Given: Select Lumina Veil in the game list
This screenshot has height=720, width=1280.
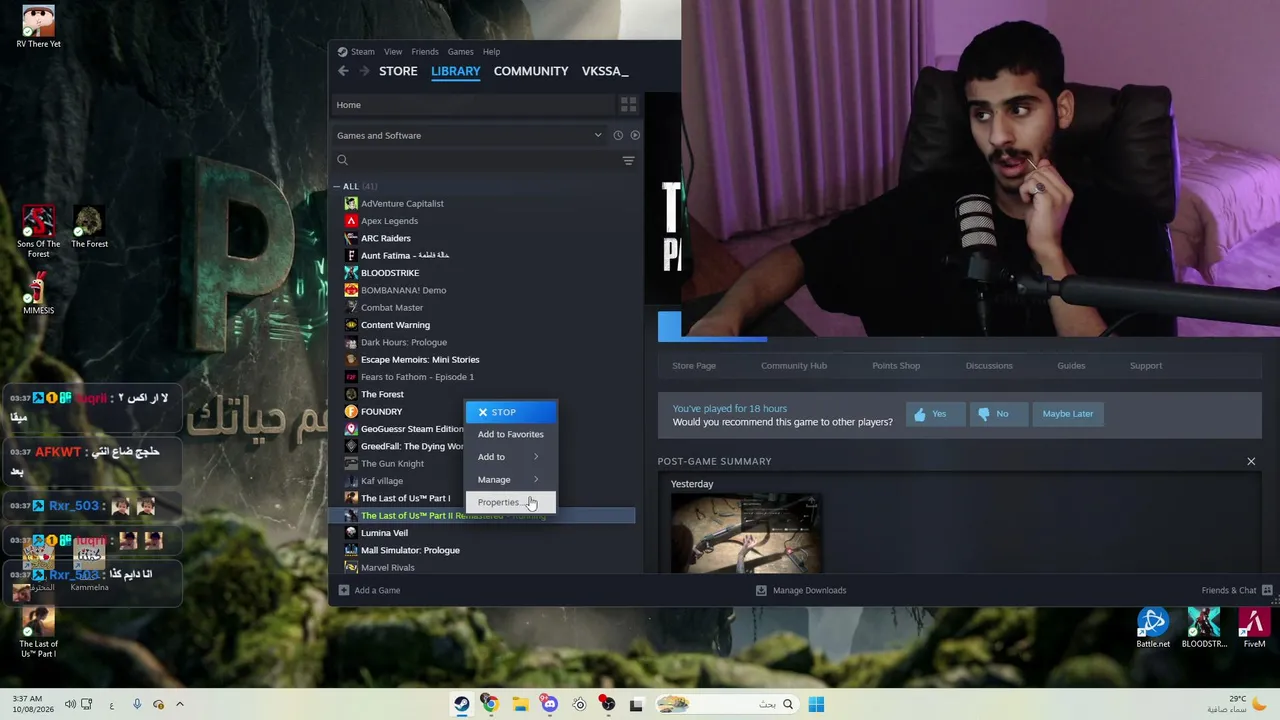Looking at the screenshot, I should (x=384, y=533).
